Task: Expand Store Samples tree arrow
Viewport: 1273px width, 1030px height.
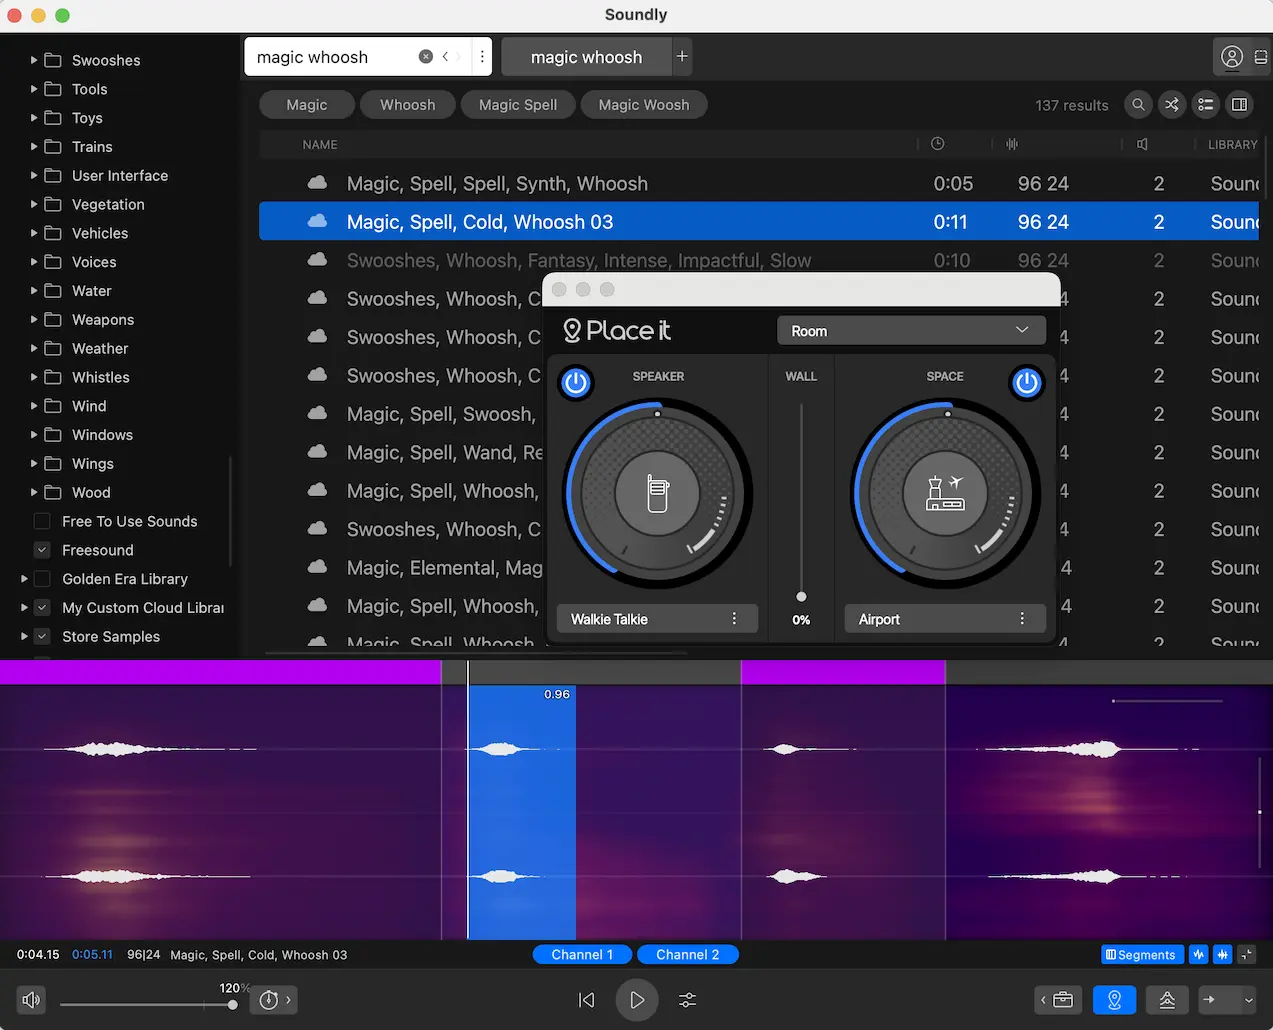Action: pos(24,636)
